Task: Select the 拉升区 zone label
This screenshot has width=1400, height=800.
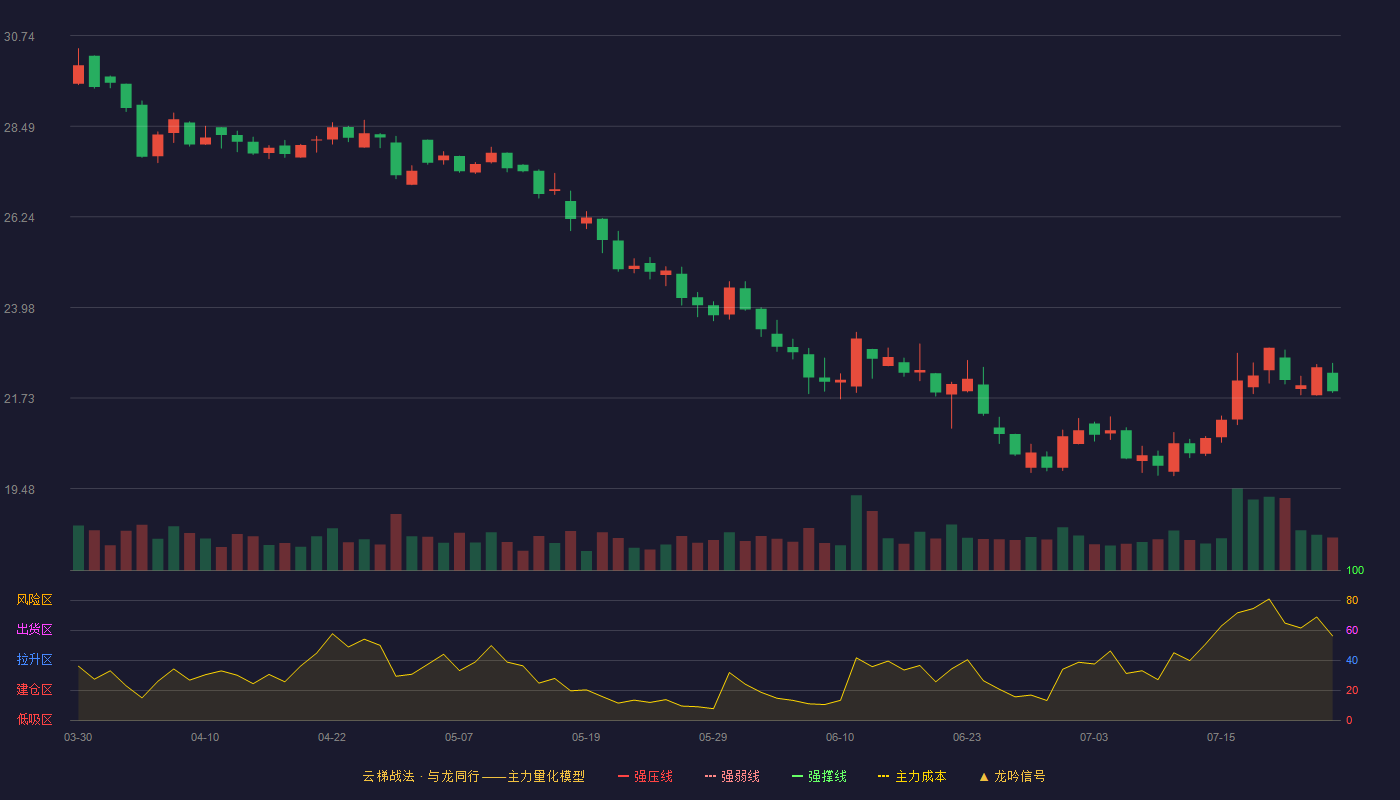Action: [x=34, y=660]
